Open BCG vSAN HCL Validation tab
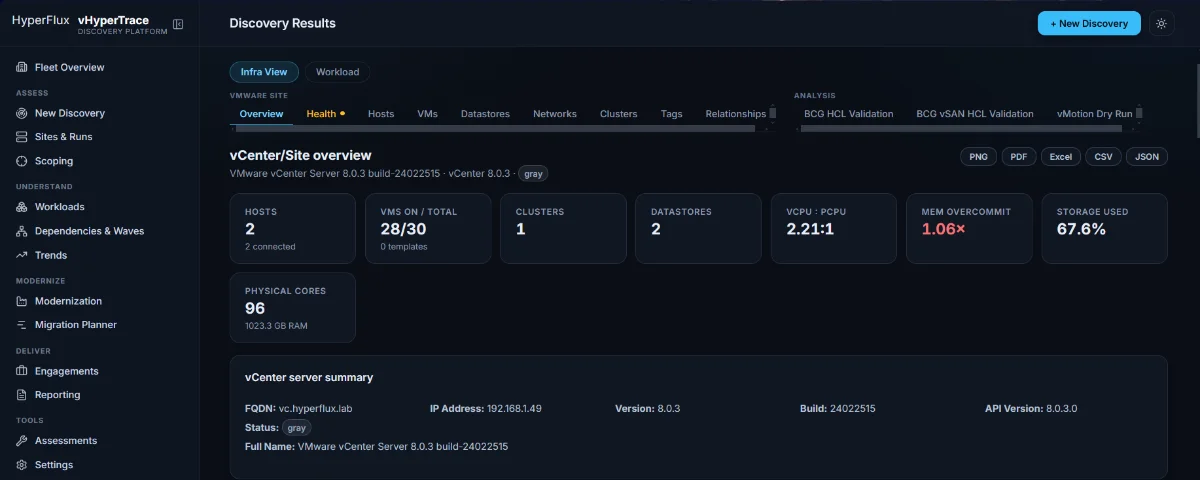The height and width of the screenshot is (480, 1200). tap(975, 114)
